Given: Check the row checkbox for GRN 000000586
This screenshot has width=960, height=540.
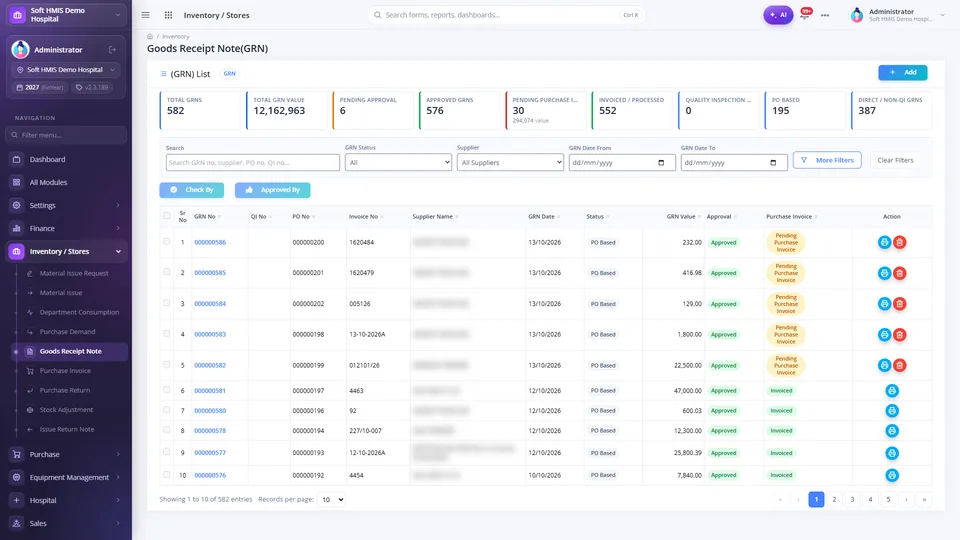Looking at the screenshot, I should click(x=167, y=242).
